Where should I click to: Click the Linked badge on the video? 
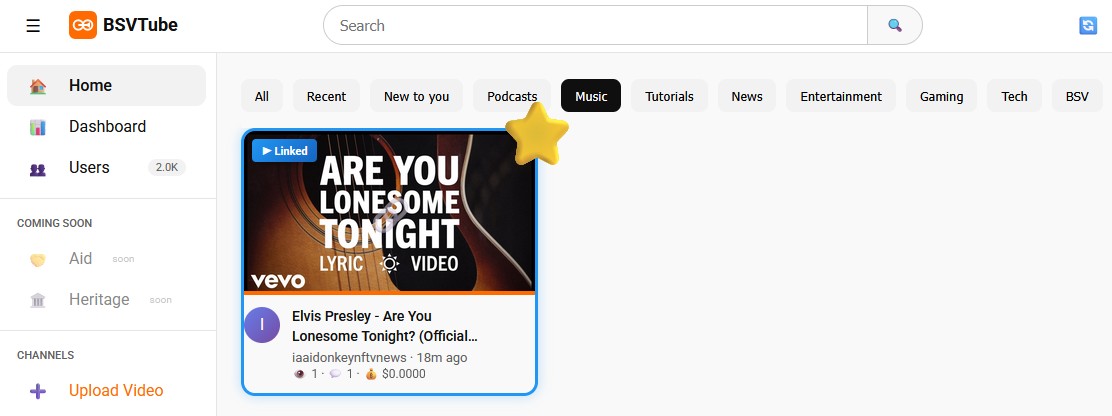(284, 150)
